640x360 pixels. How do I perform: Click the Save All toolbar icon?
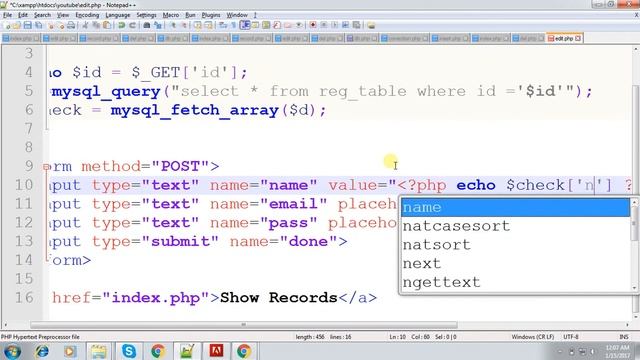tap(38, 25)
